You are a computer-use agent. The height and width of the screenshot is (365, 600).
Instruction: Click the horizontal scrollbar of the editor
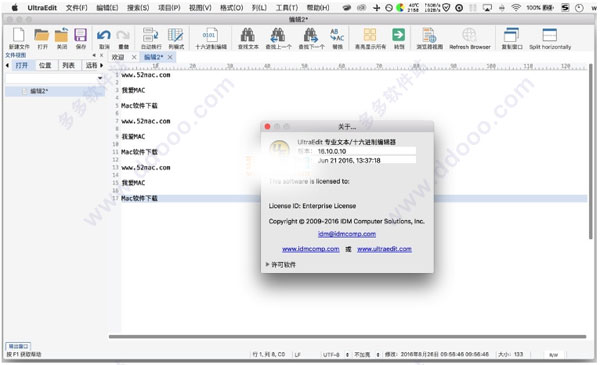(x=347, y=337)
